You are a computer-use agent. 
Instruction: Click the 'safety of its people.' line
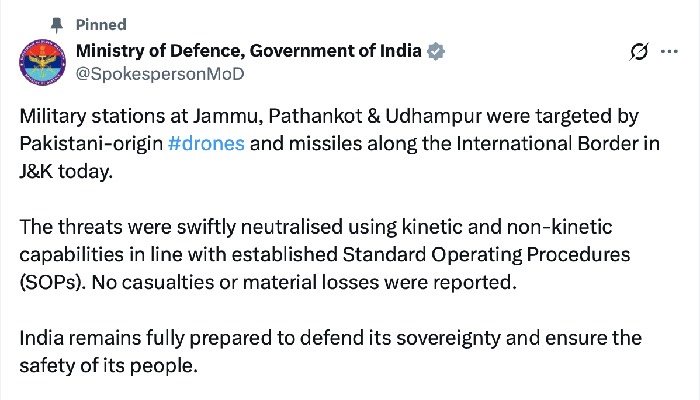[x=108, y=366]
